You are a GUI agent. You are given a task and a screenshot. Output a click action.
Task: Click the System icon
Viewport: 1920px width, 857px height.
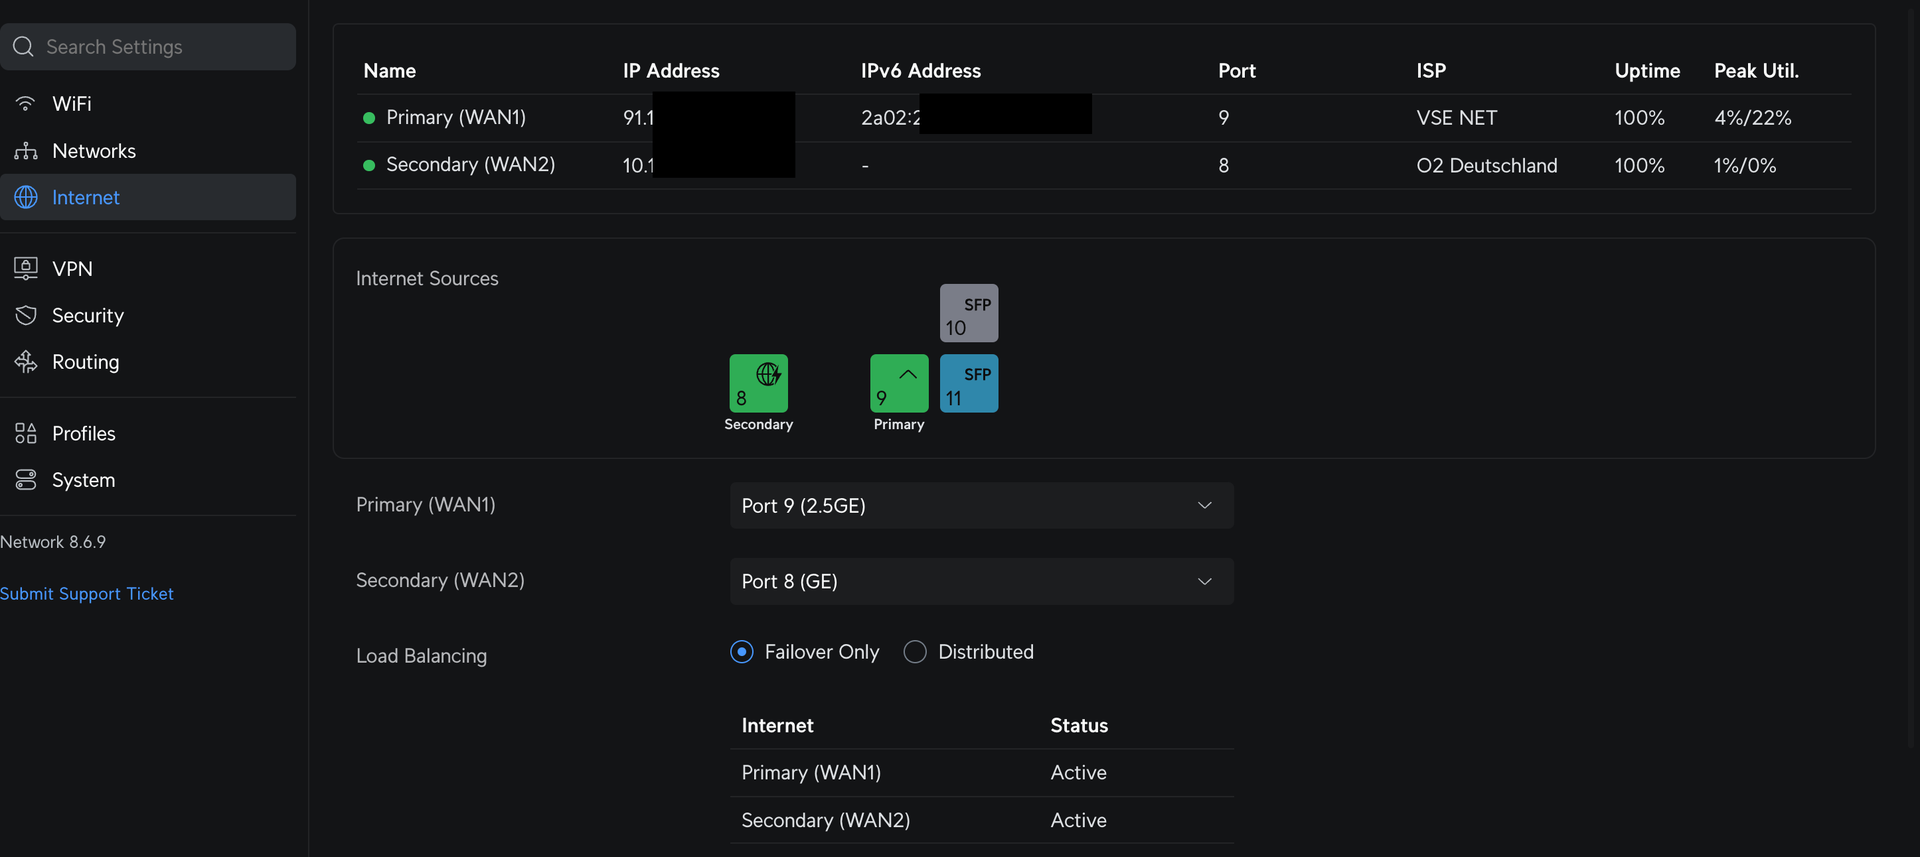[x=25, y=481]
